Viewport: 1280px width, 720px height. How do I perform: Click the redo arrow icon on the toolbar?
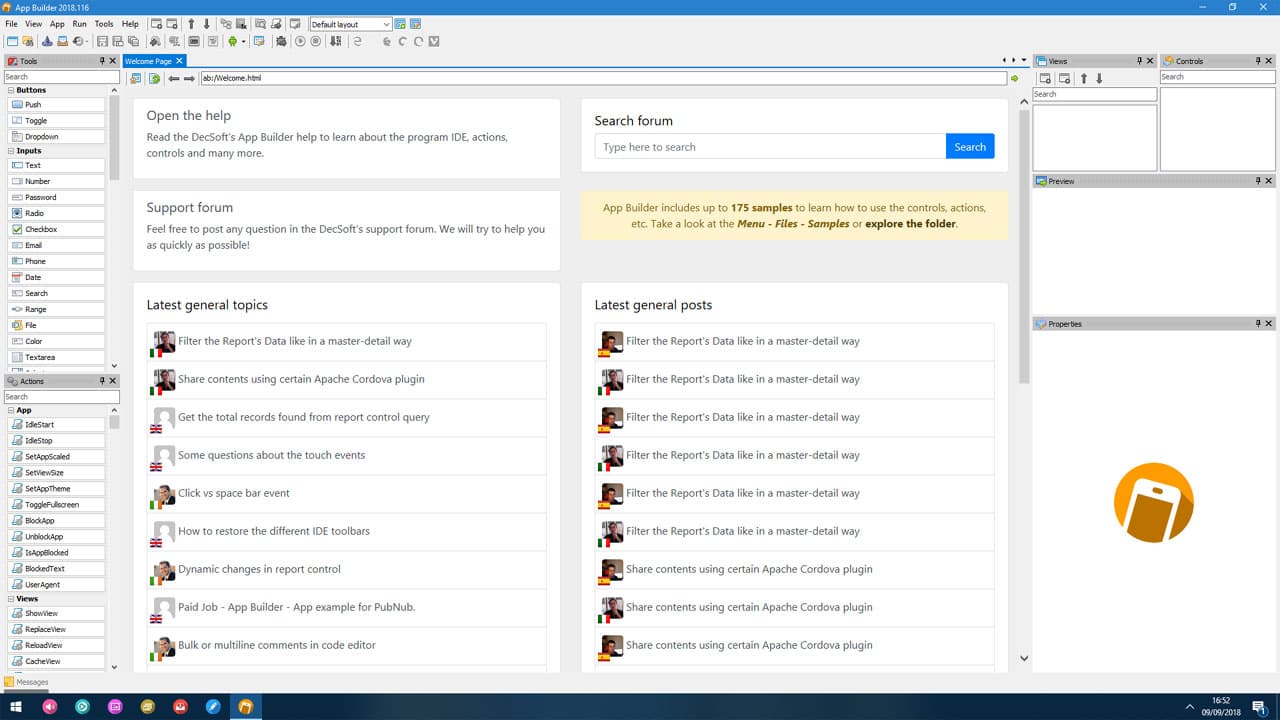coord(418,41)
